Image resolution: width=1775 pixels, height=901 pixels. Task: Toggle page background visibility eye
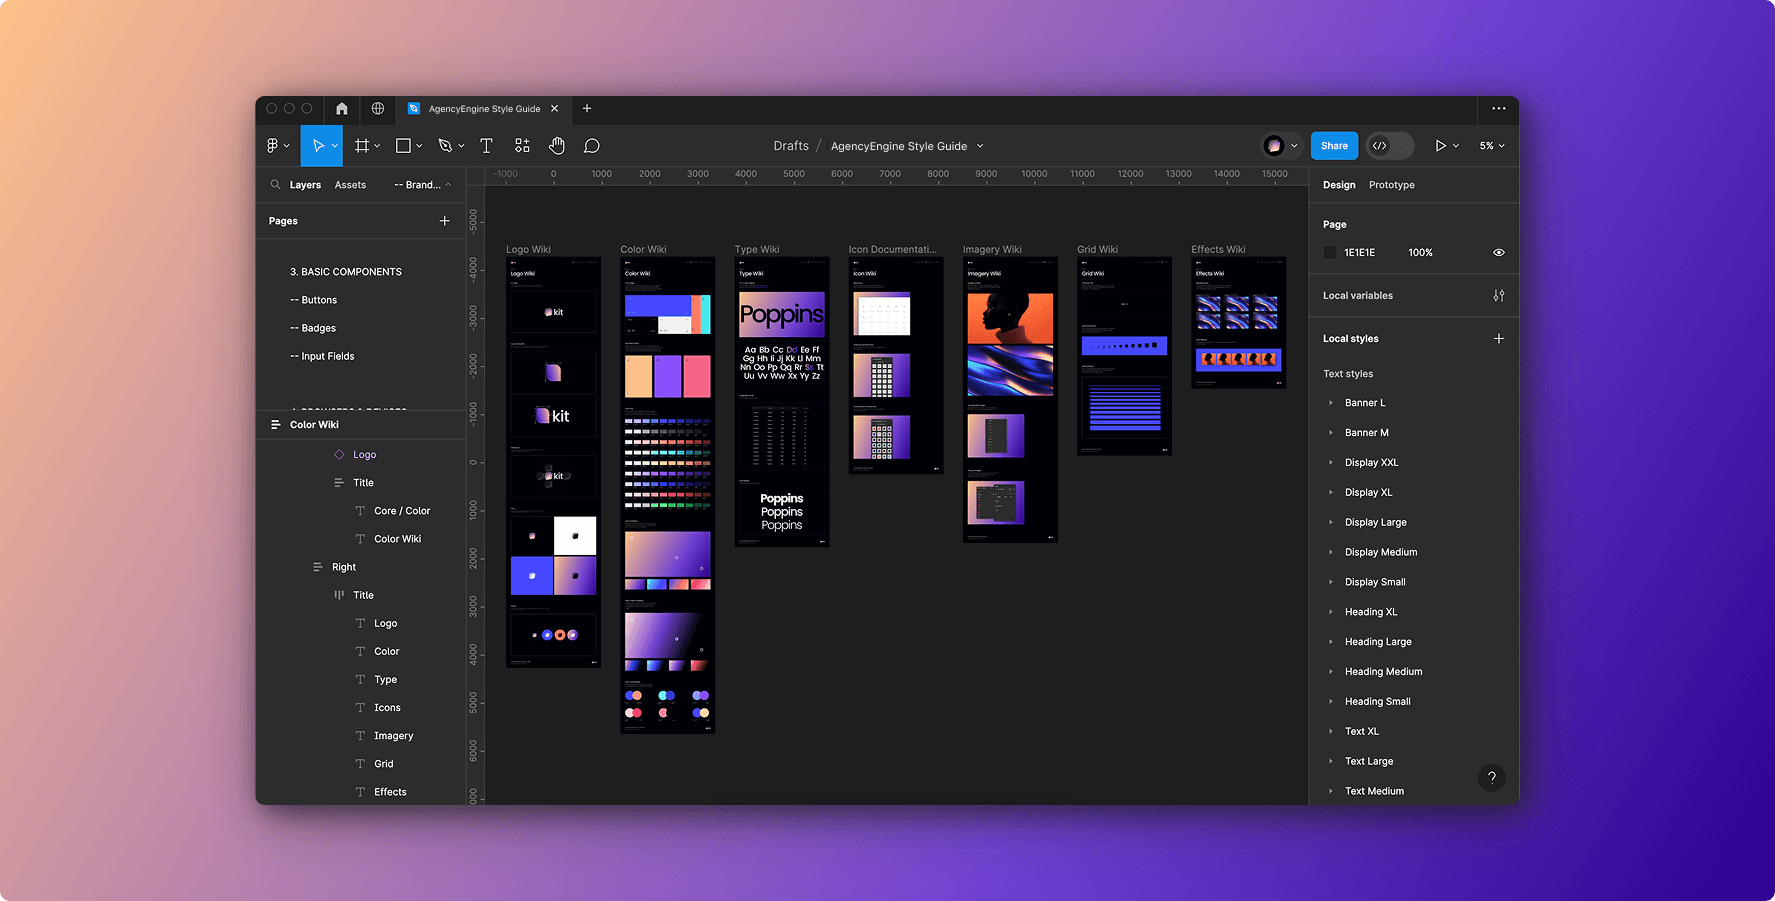[1498, 253]
